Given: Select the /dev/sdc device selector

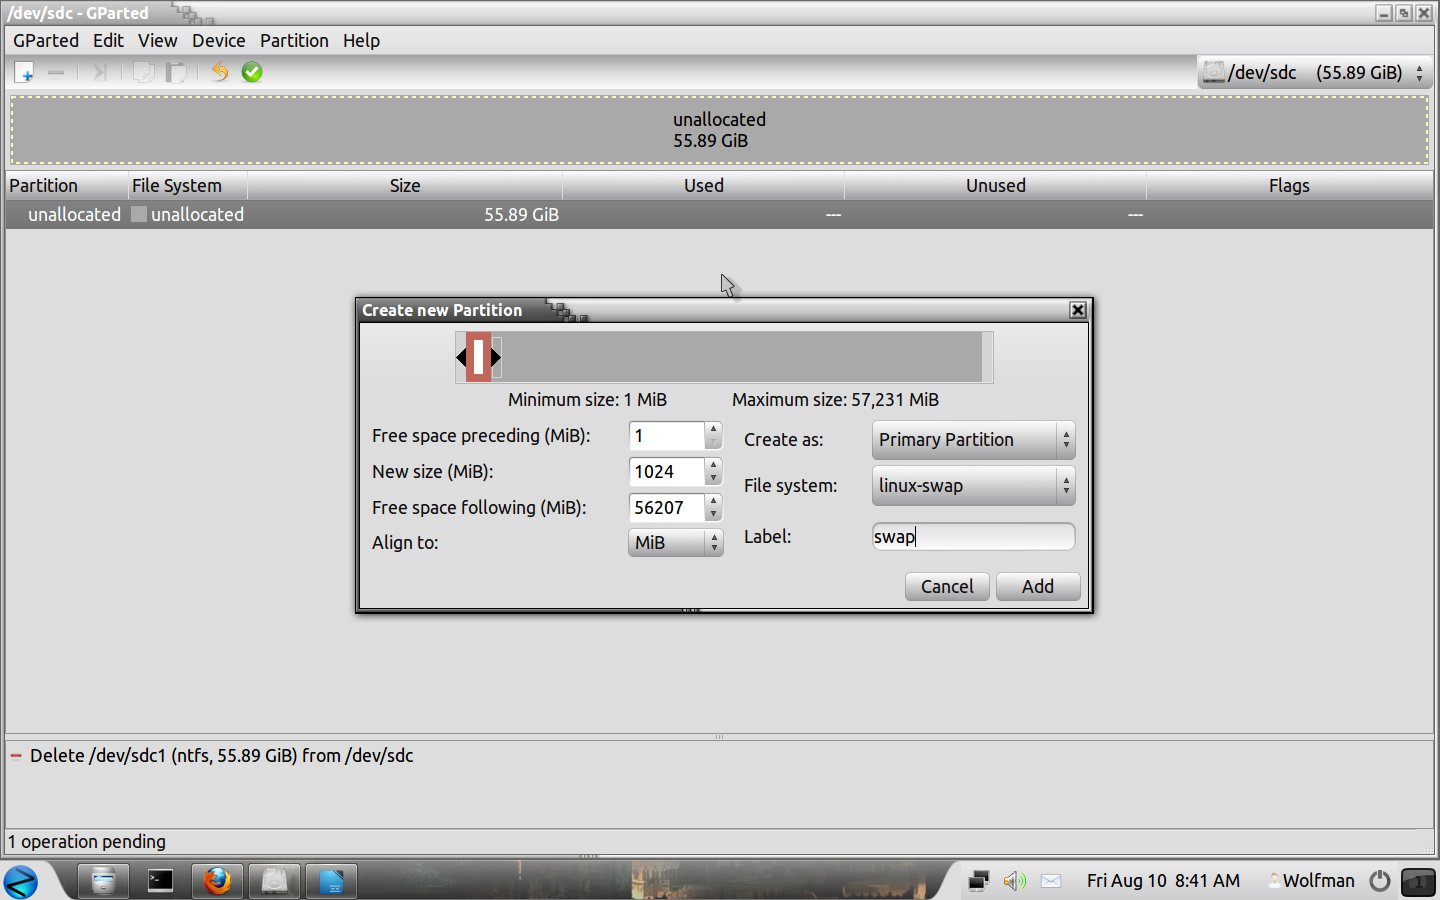Looking at the screenshot, I should [1314, 73].
